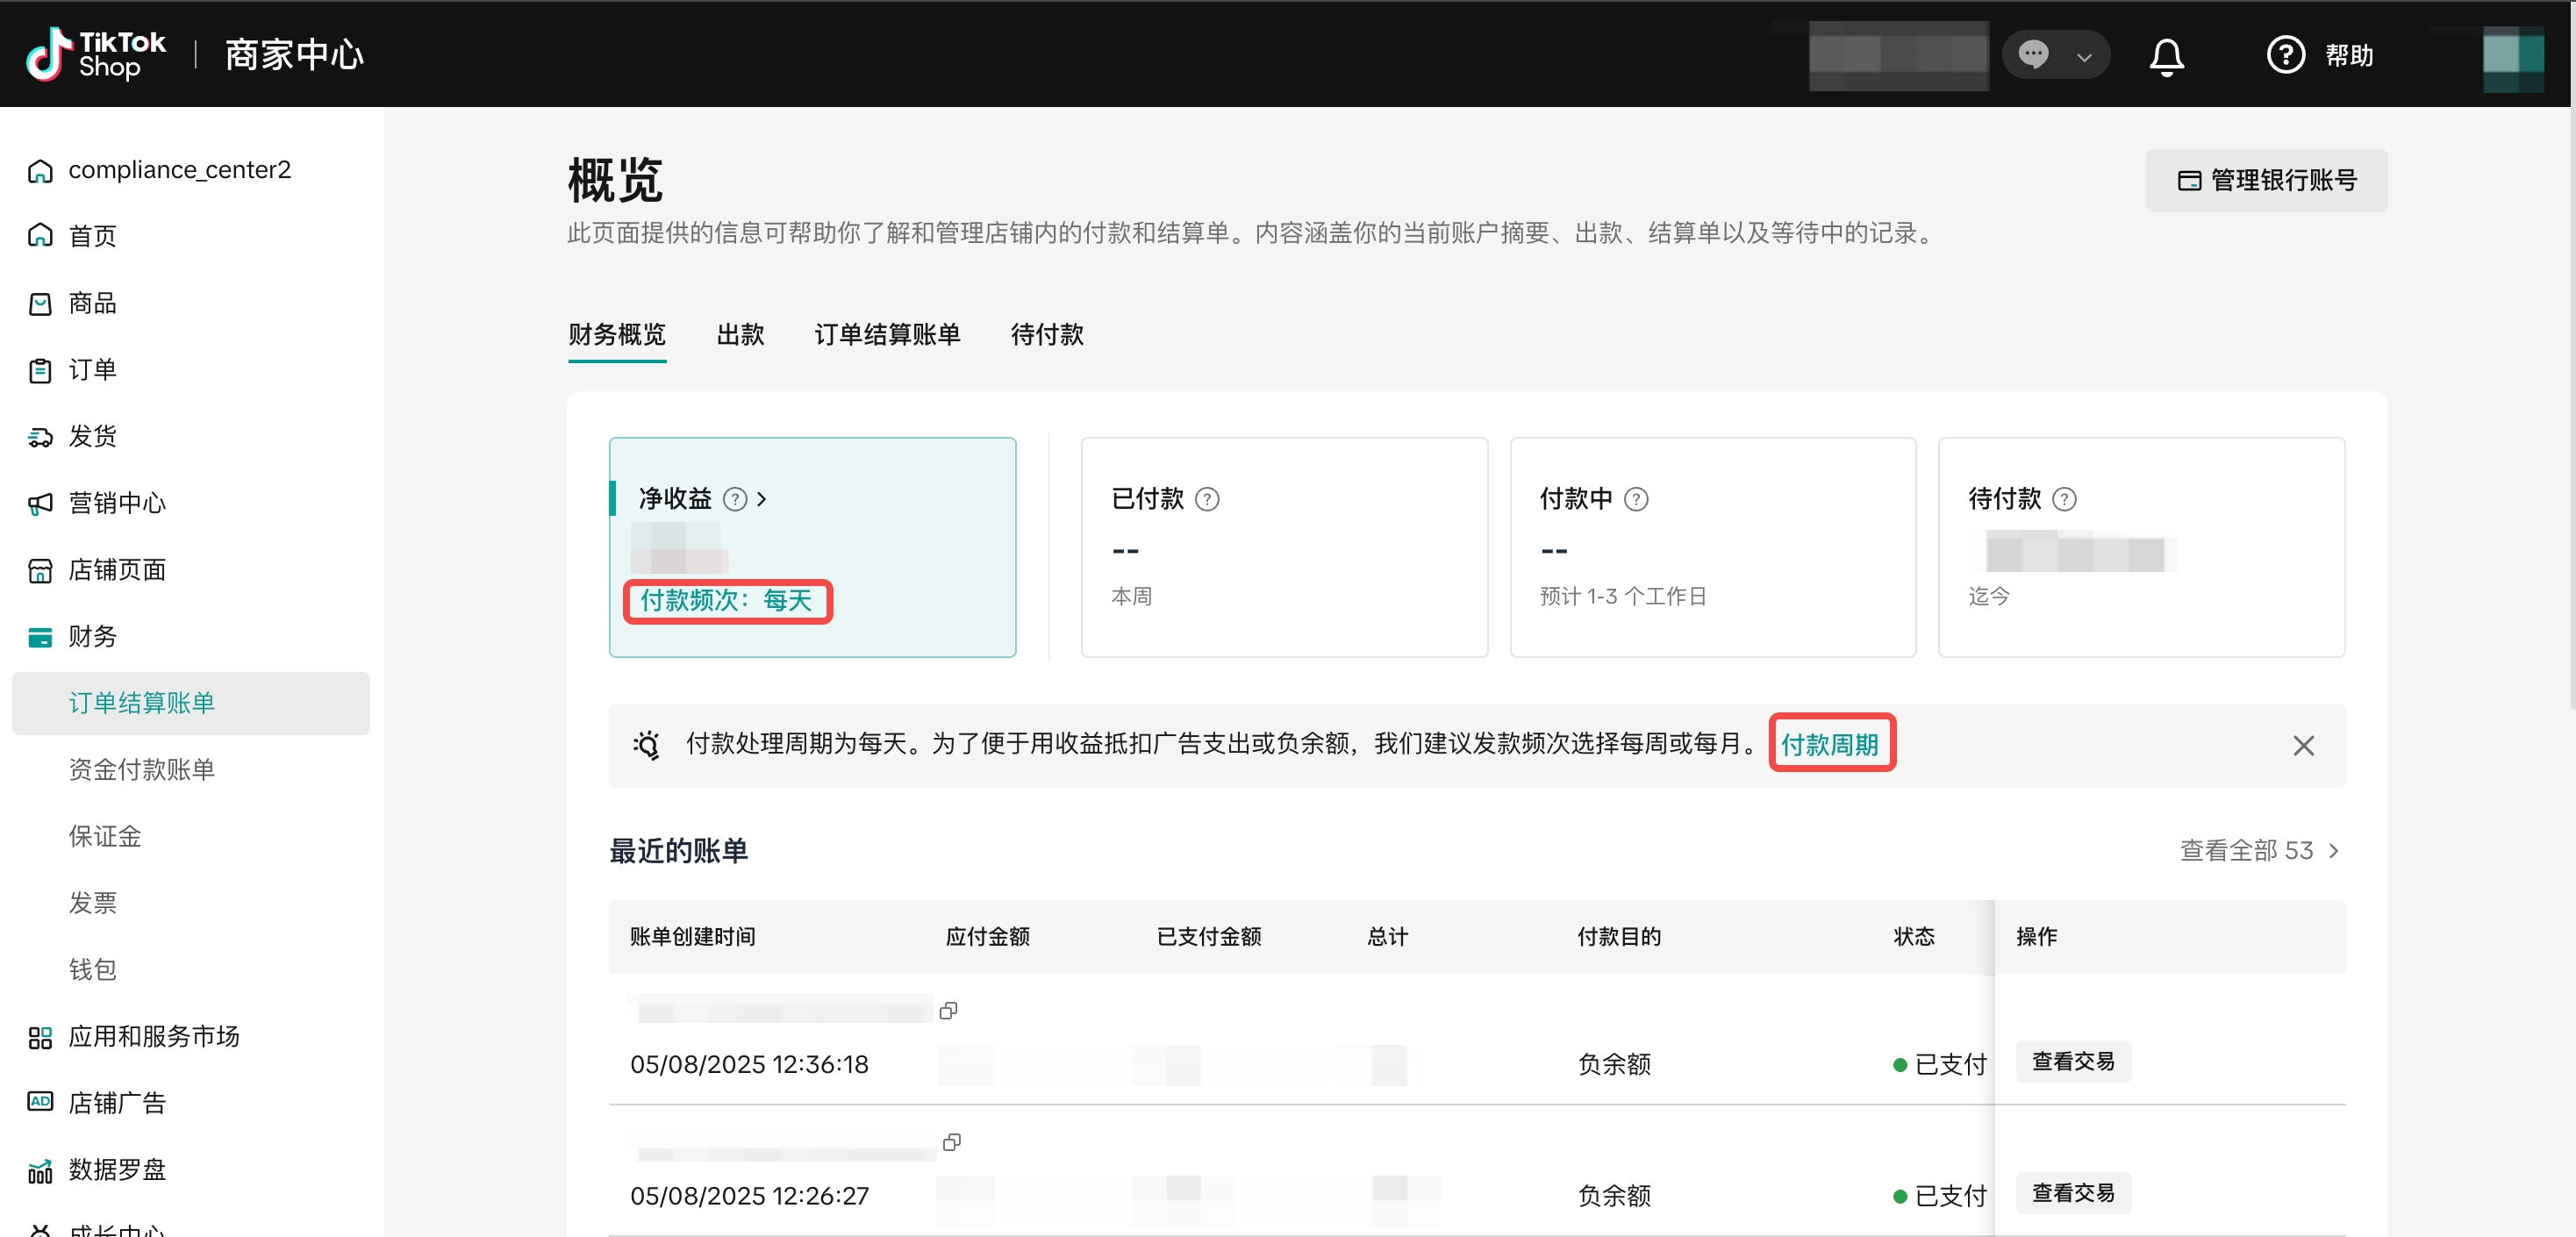Open the help question mark icon

point(2285,55)
